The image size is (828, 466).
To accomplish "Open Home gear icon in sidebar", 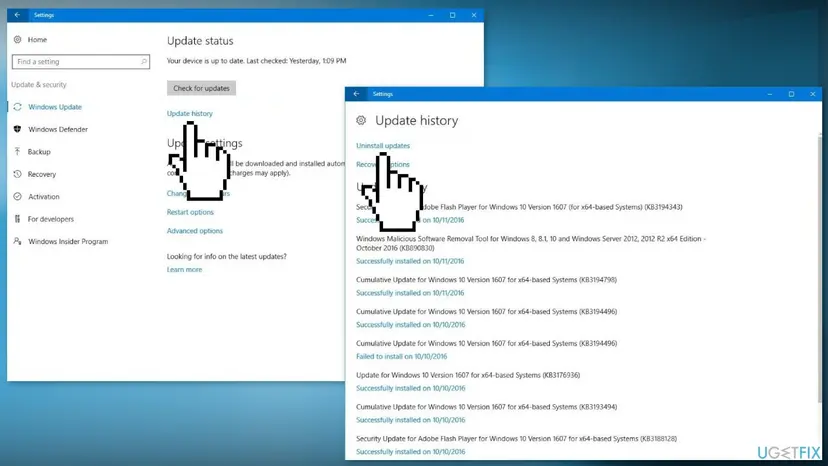I will coord(17,40).
